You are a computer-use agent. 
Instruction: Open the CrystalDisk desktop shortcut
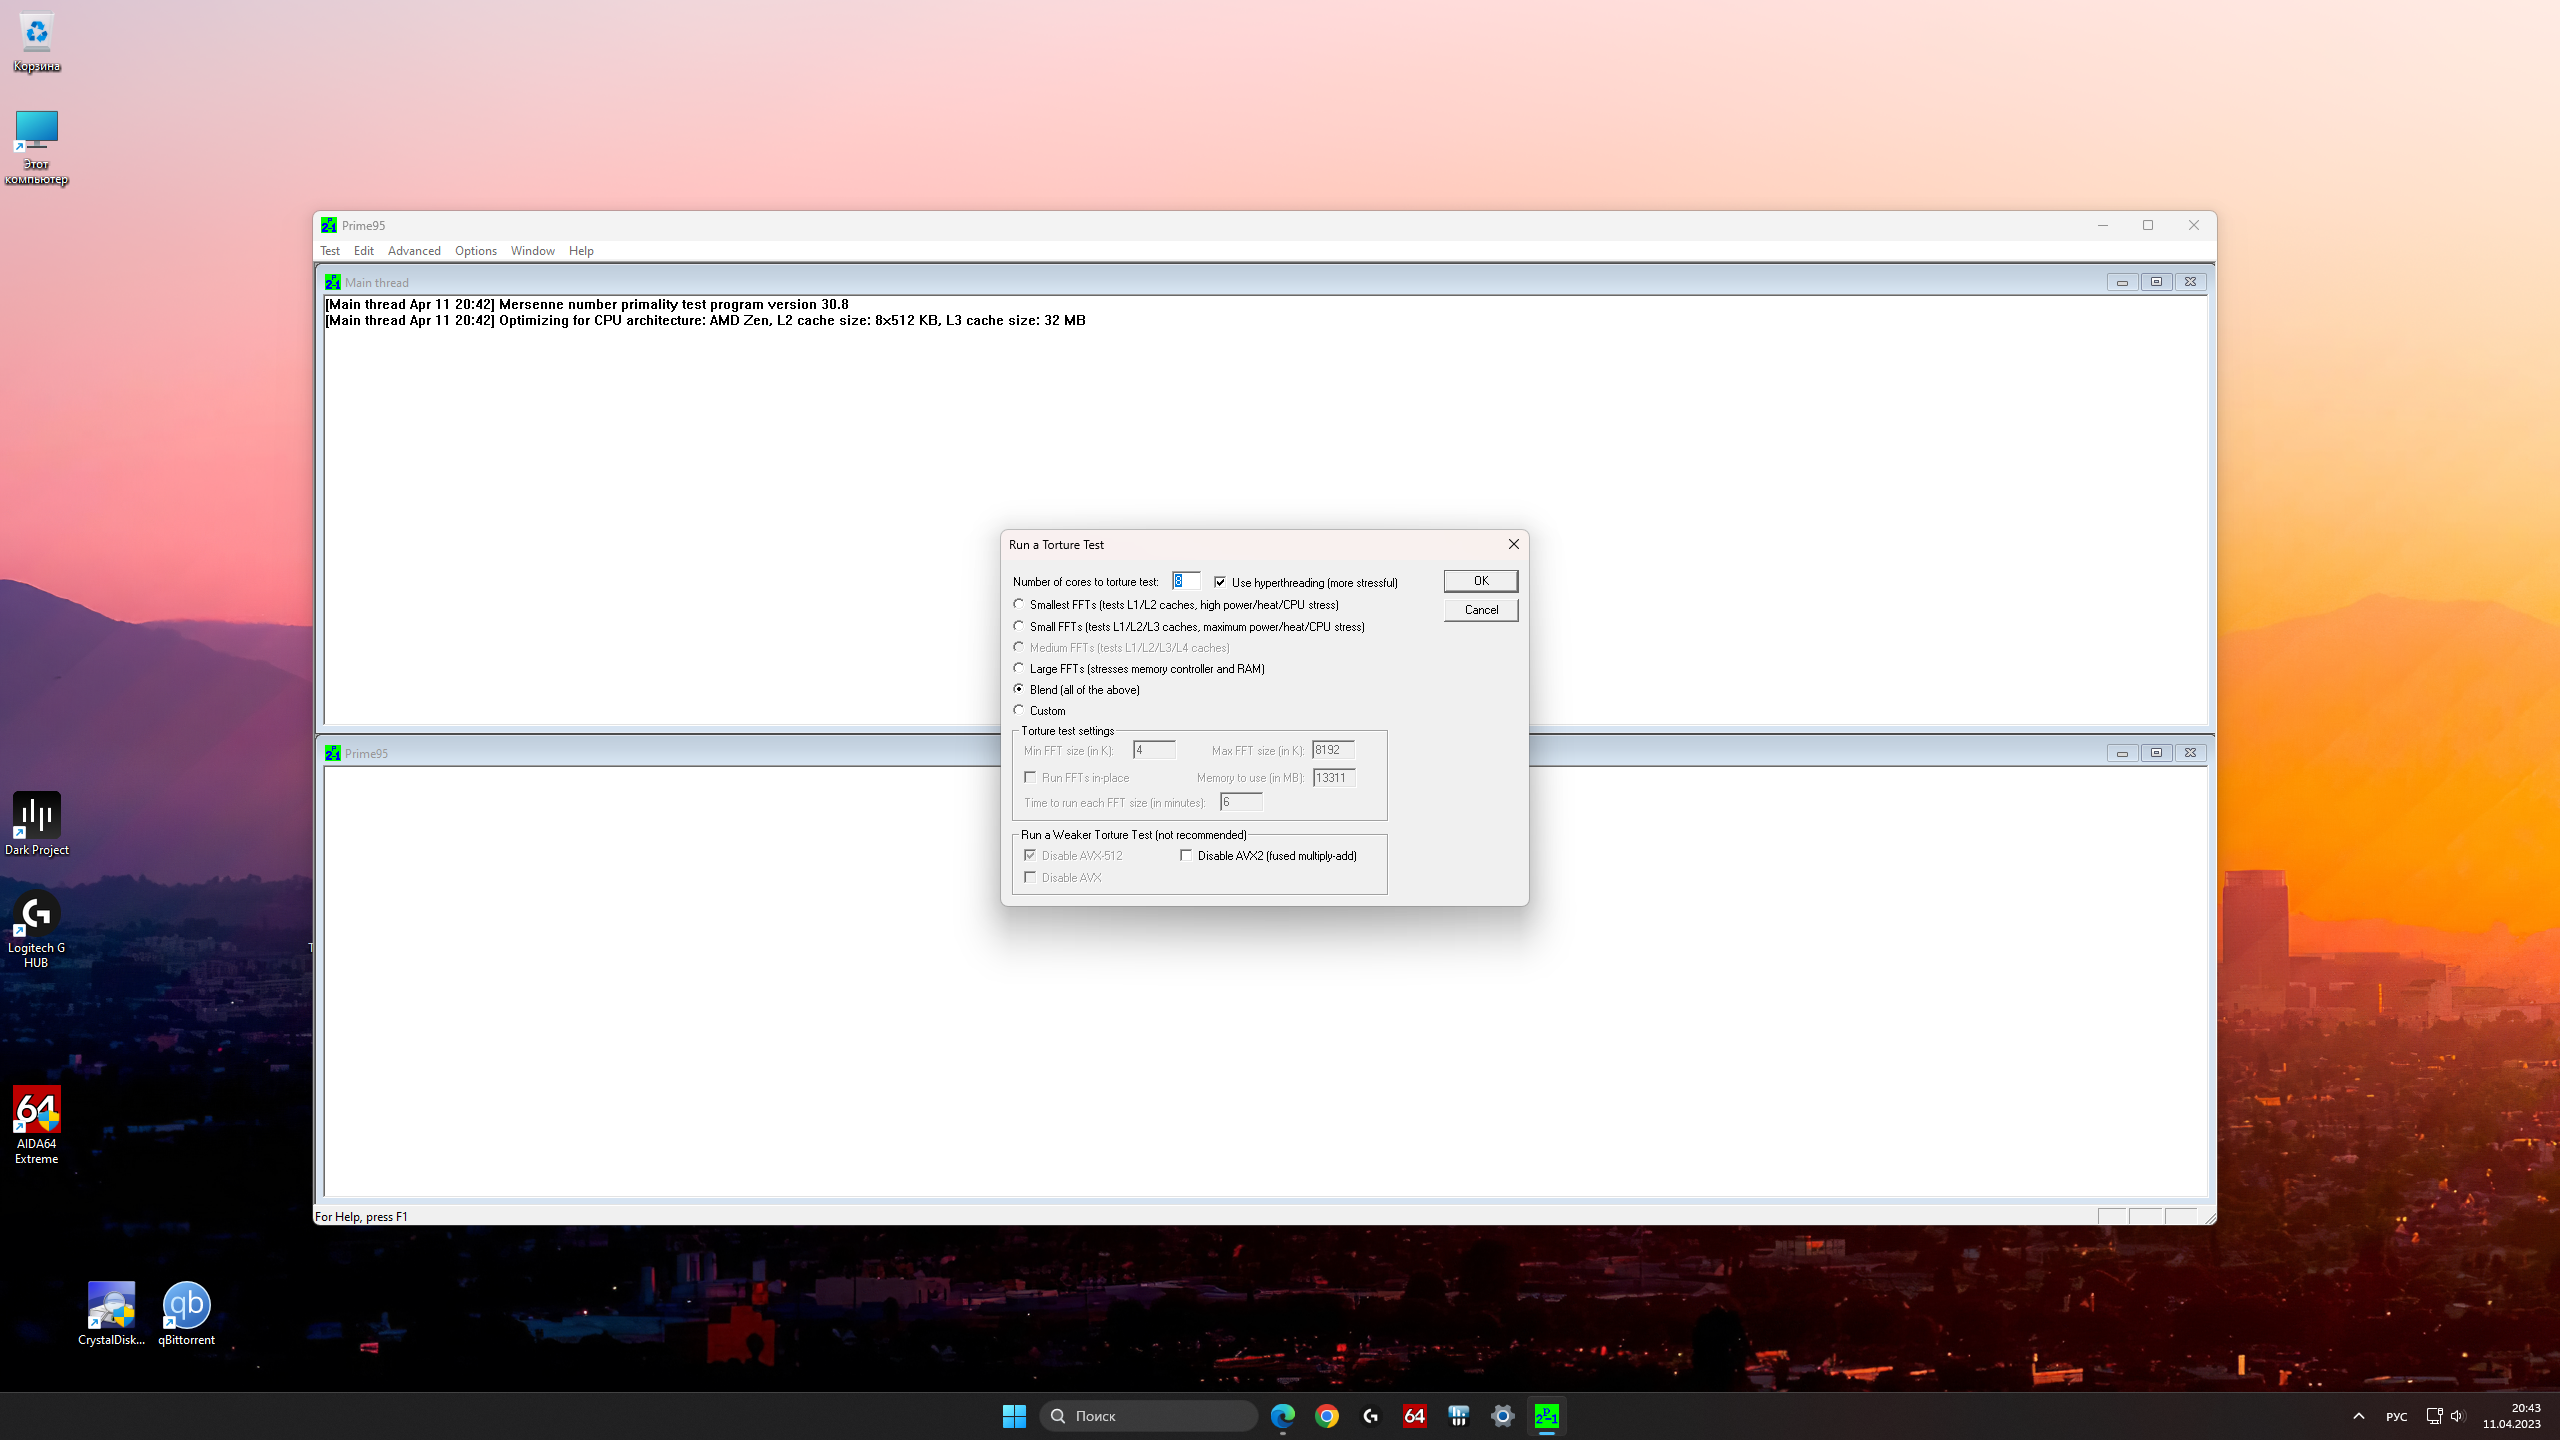click(111, 1305)
